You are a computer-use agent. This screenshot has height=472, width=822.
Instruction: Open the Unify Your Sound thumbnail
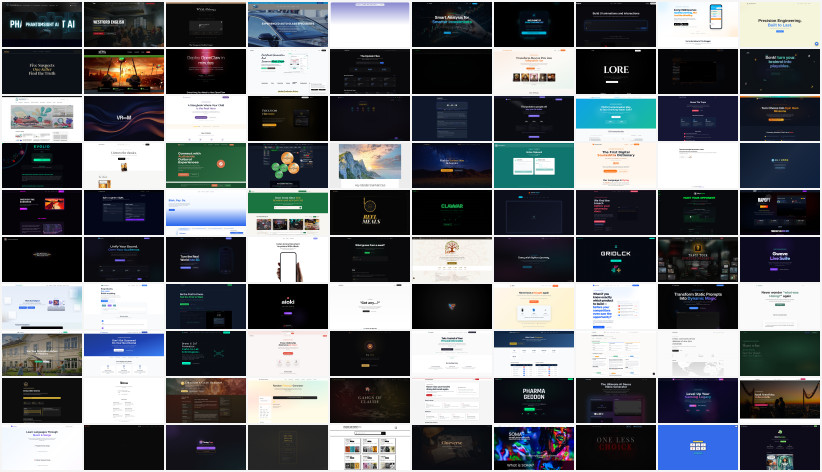124,260
